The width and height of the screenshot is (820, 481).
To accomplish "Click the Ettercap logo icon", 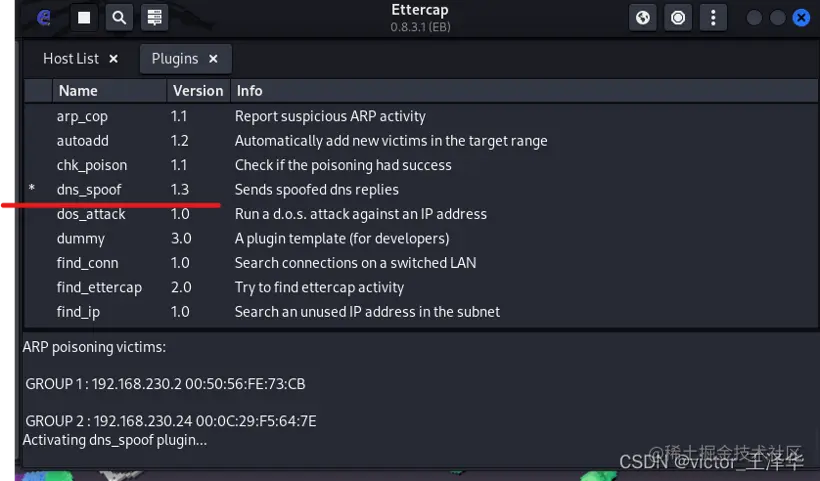I will 44,18.
